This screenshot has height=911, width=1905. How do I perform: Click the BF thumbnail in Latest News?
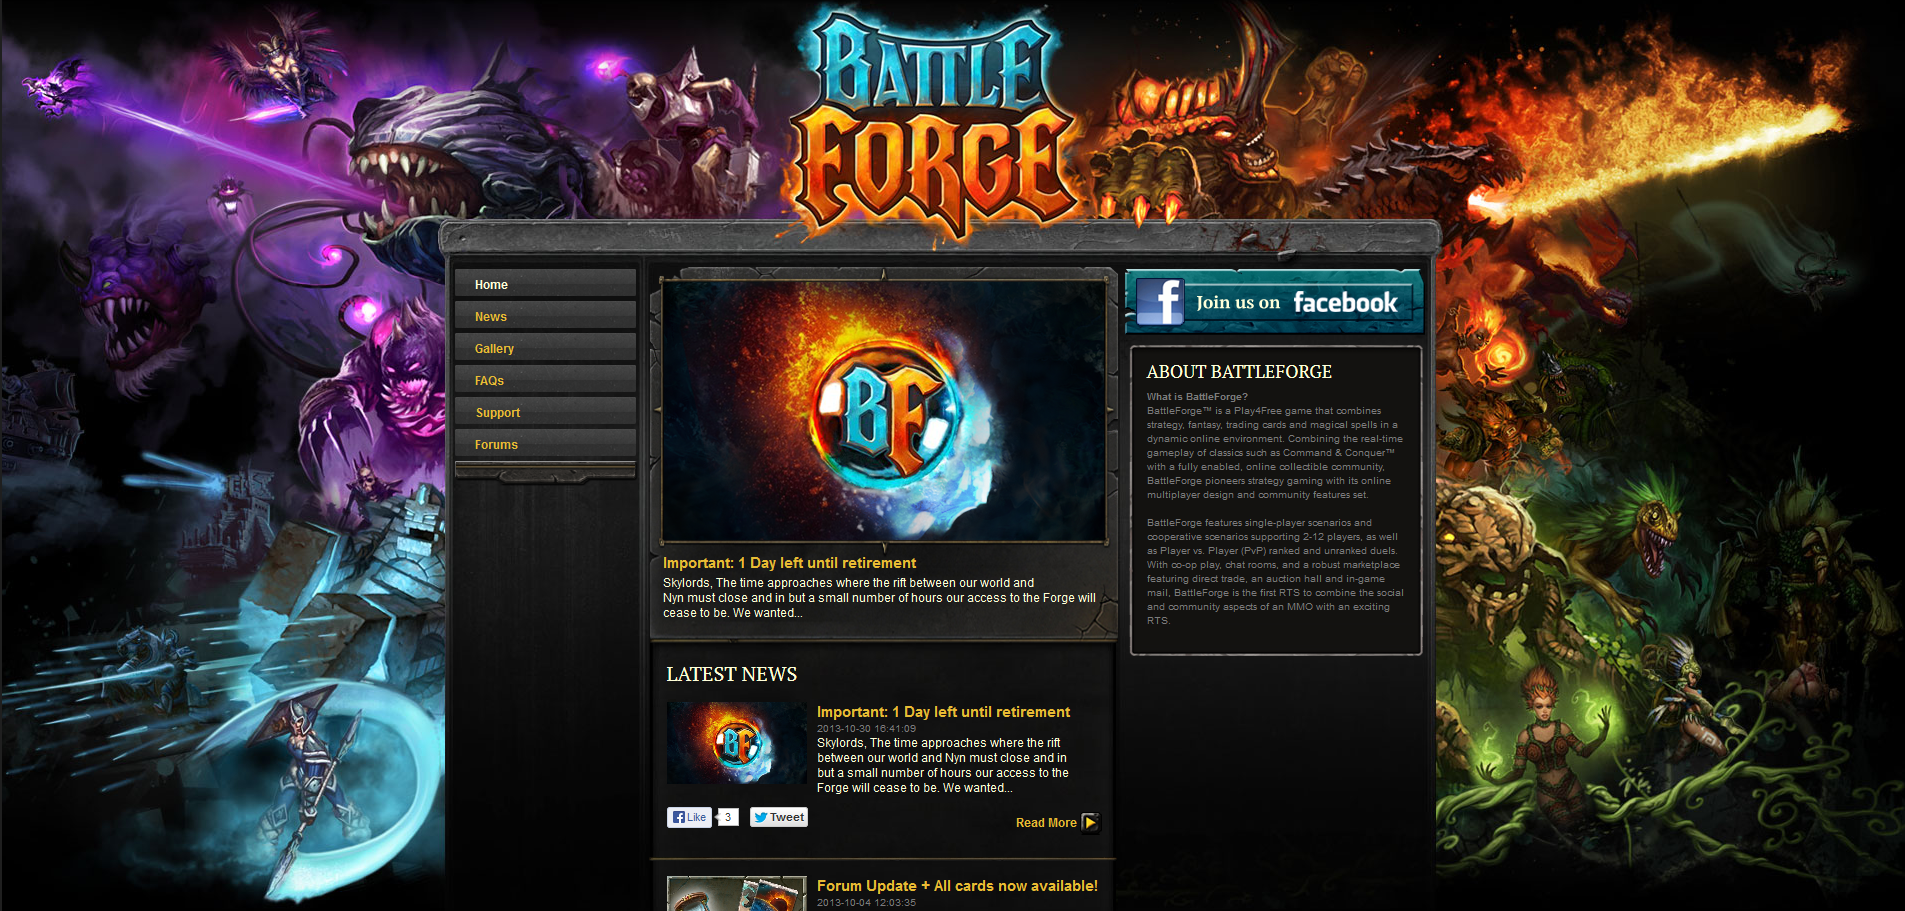[x=737, y=743]
